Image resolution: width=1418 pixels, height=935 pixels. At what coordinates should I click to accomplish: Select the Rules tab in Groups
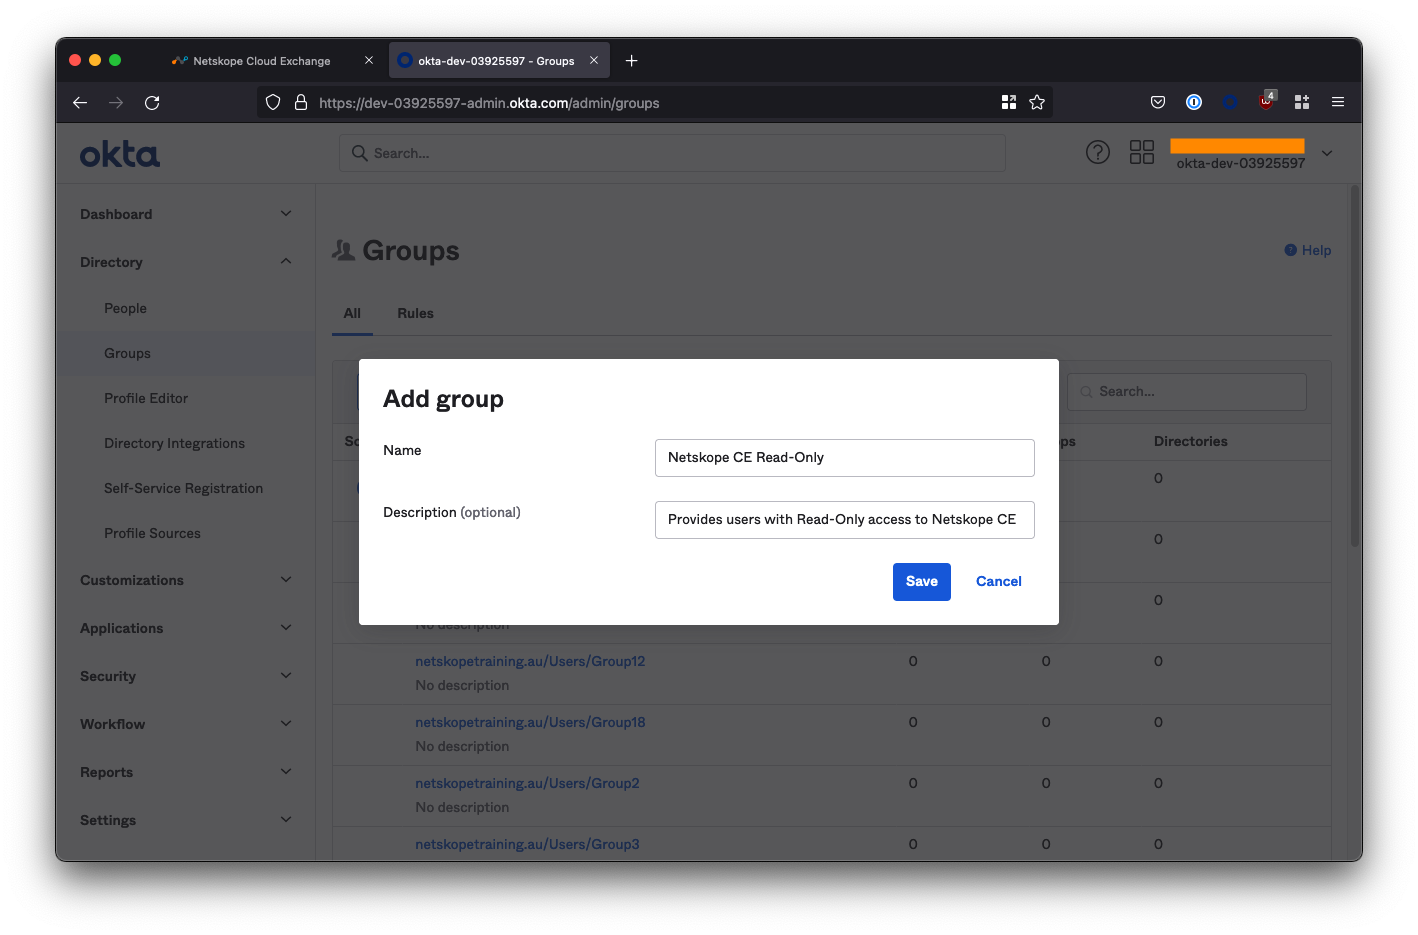[x=415, y=313]
